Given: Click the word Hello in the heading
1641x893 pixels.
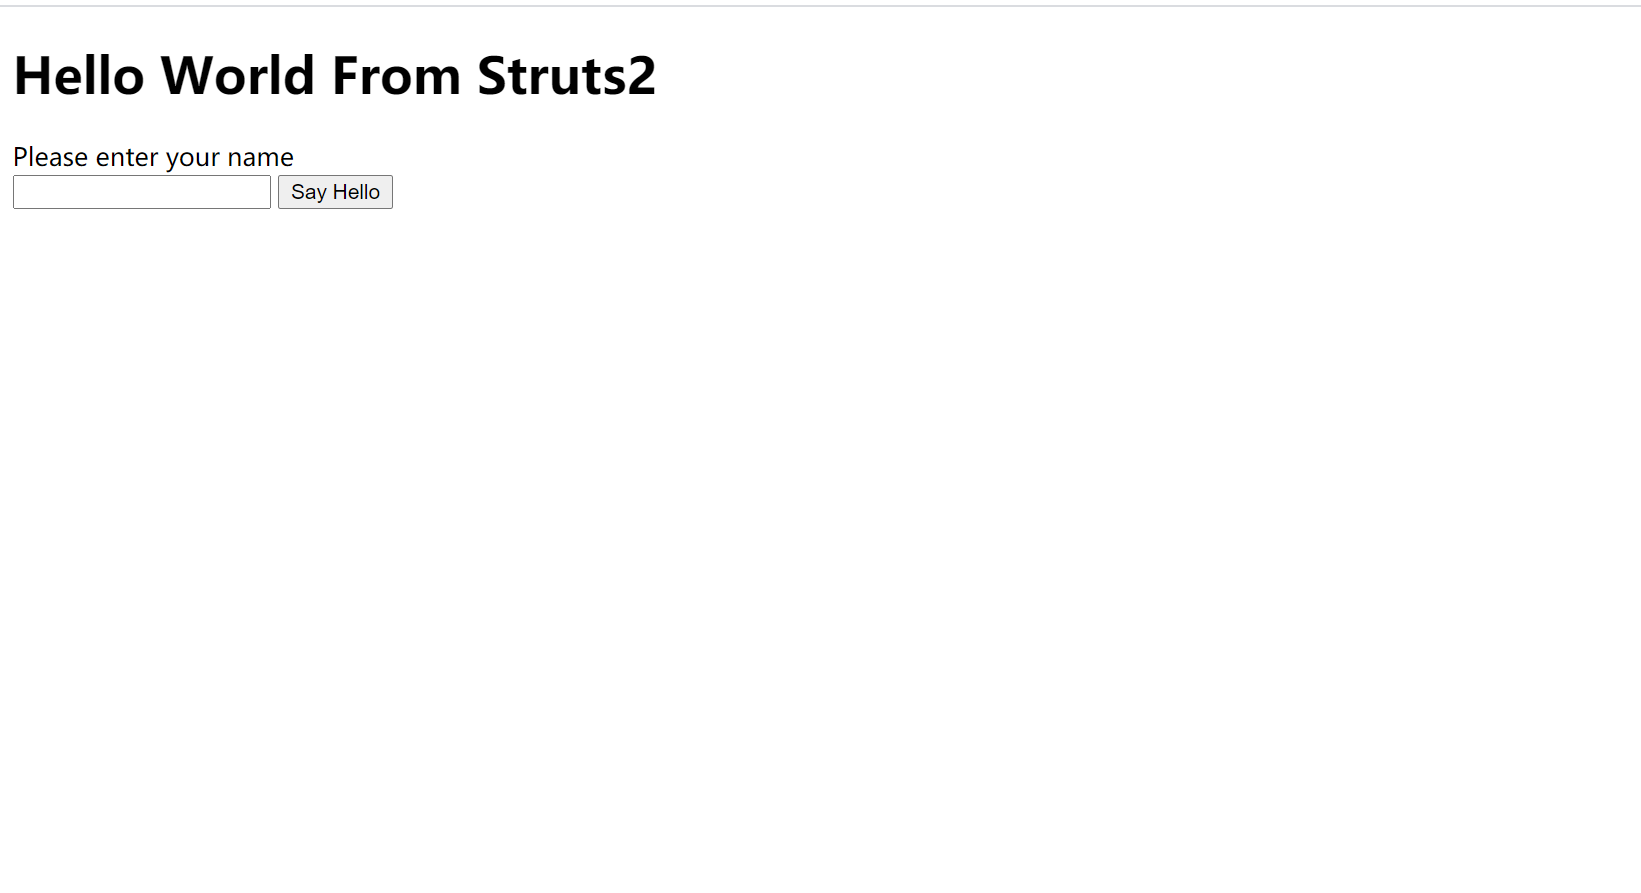Looking at the screenshot, I should [78, 75].
